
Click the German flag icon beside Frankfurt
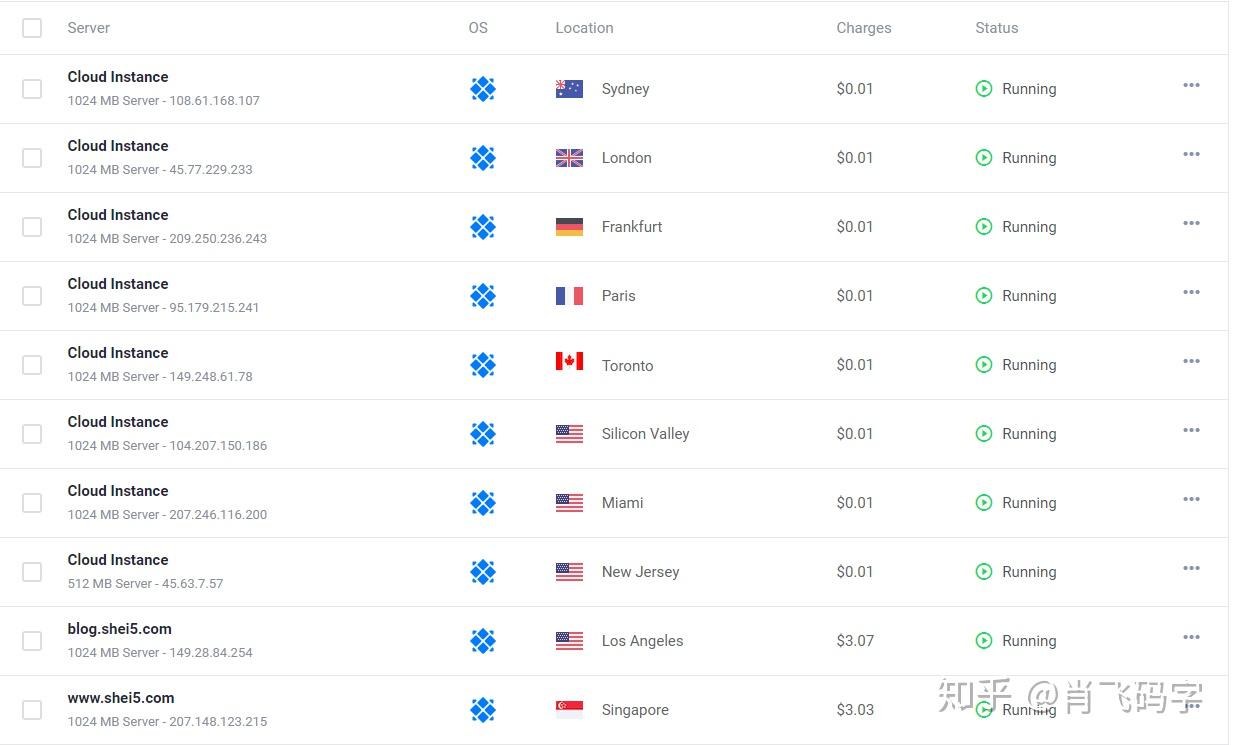[x=569, y=227]
